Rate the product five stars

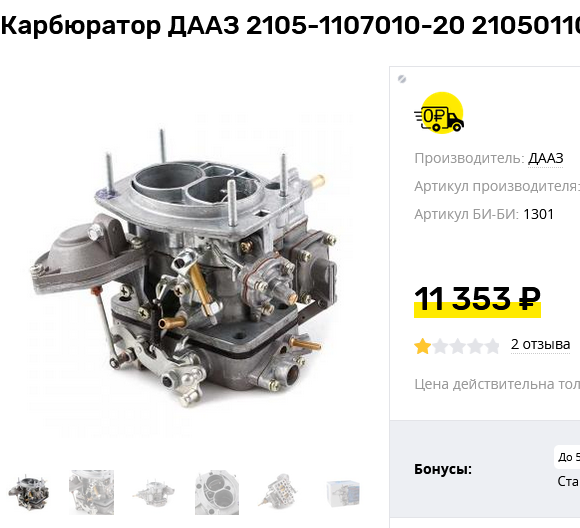[x=492, y=347]
